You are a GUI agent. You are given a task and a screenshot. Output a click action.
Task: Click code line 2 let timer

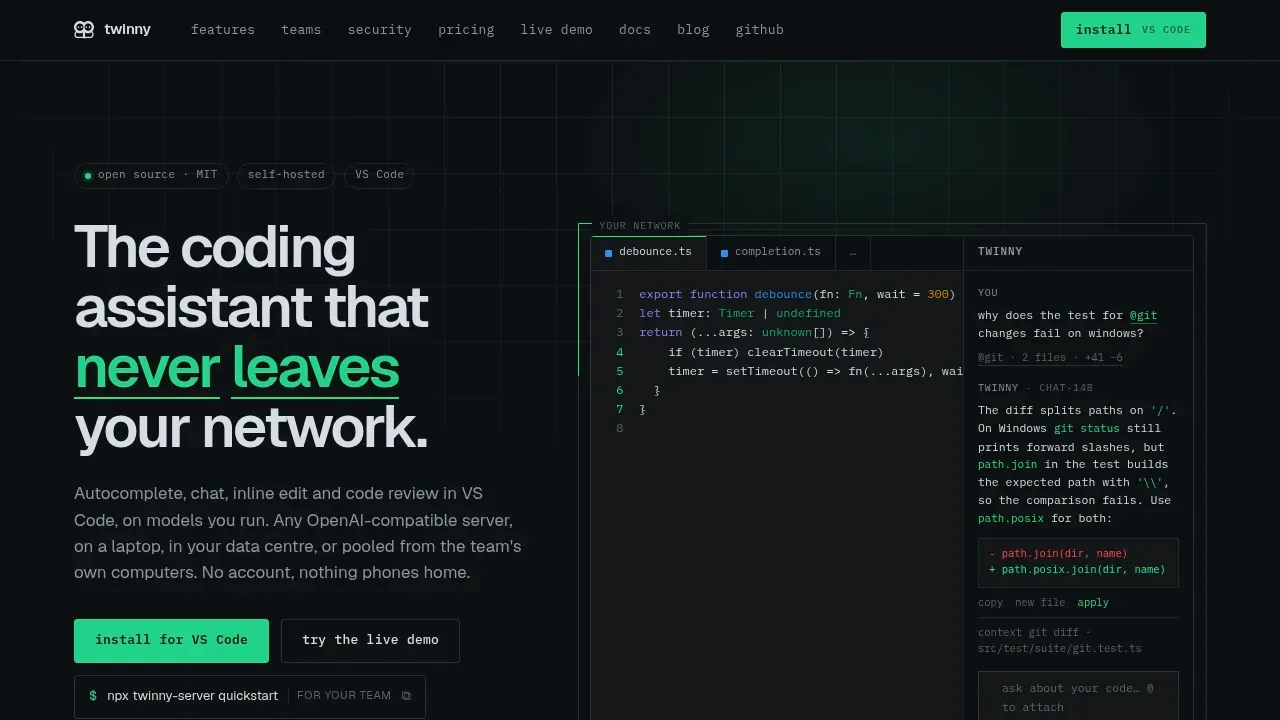740,314
